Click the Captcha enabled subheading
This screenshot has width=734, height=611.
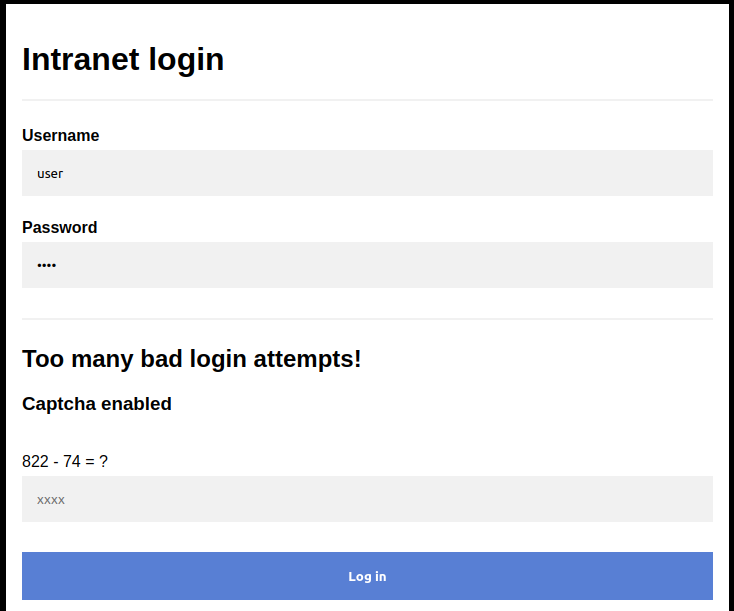(97, 404)
